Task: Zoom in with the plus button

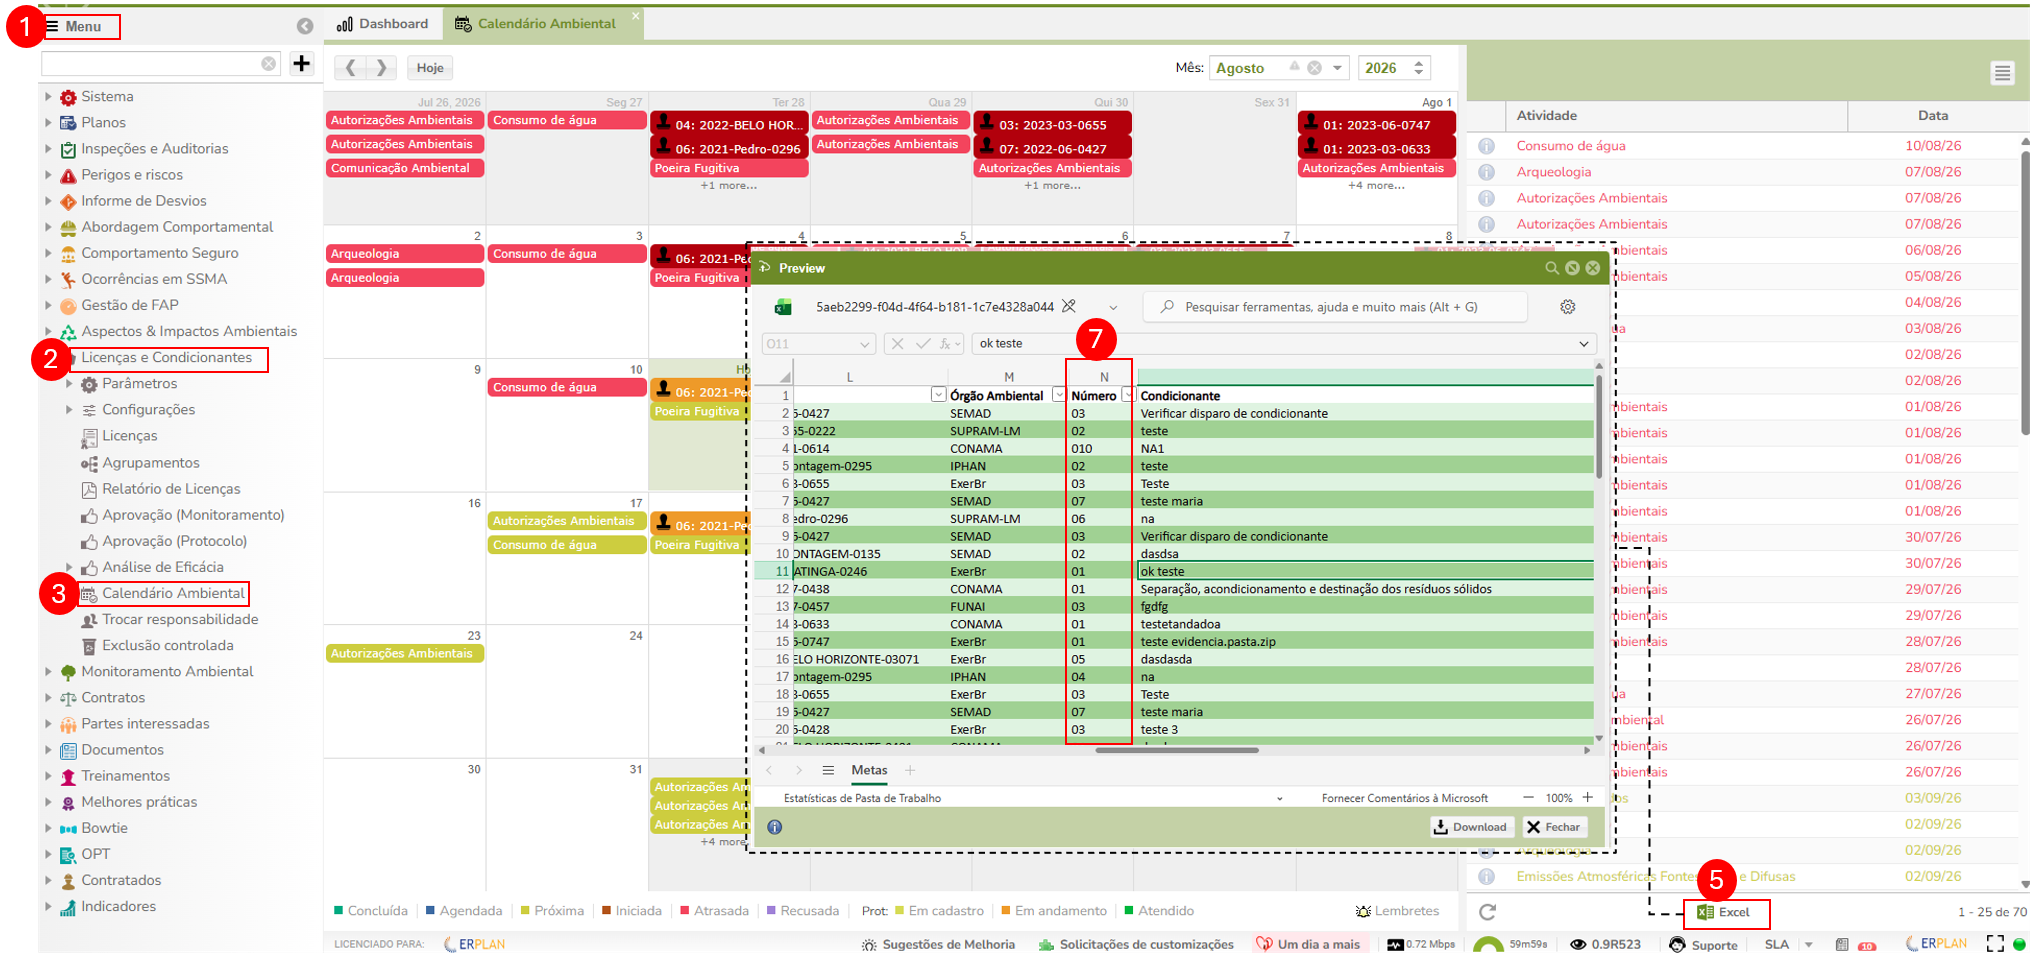Action: click(1588, 798)
